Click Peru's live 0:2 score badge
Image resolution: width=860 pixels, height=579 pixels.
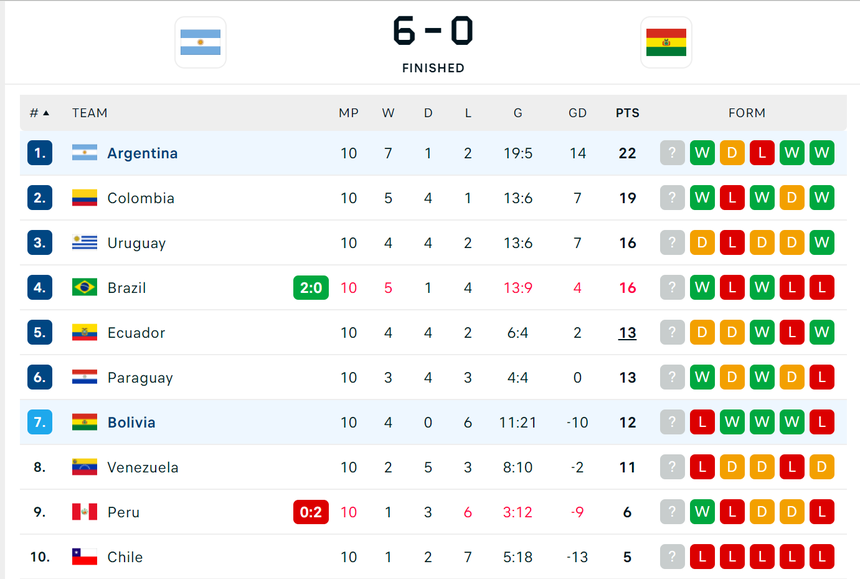coord(310,512)
